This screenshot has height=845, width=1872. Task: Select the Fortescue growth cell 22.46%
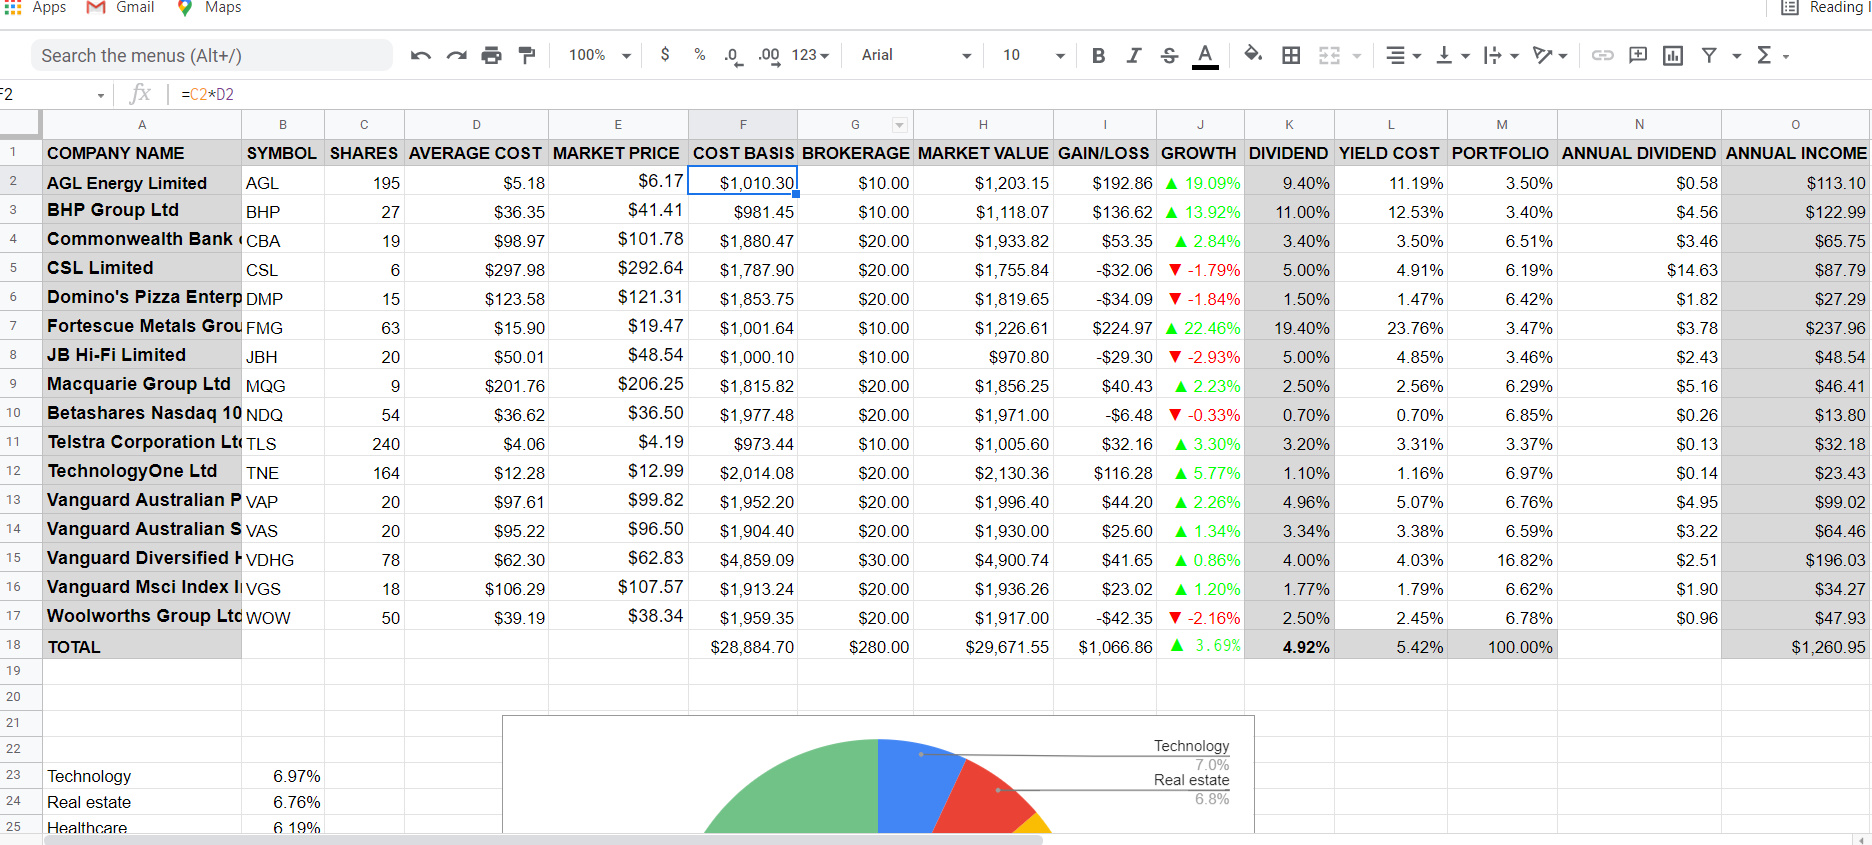click(1201, 327)
